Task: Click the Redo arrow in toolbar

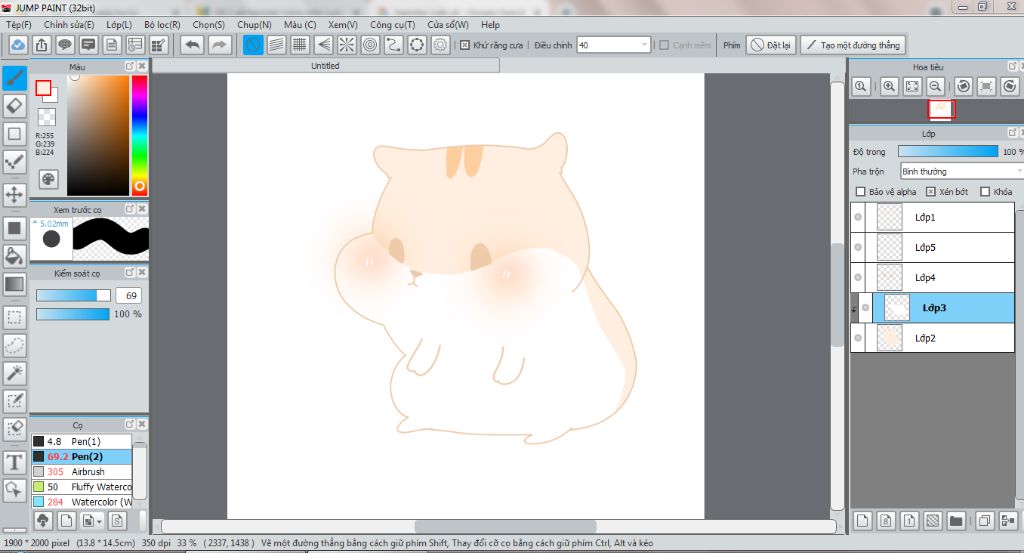Action: (x=219, y=45)
